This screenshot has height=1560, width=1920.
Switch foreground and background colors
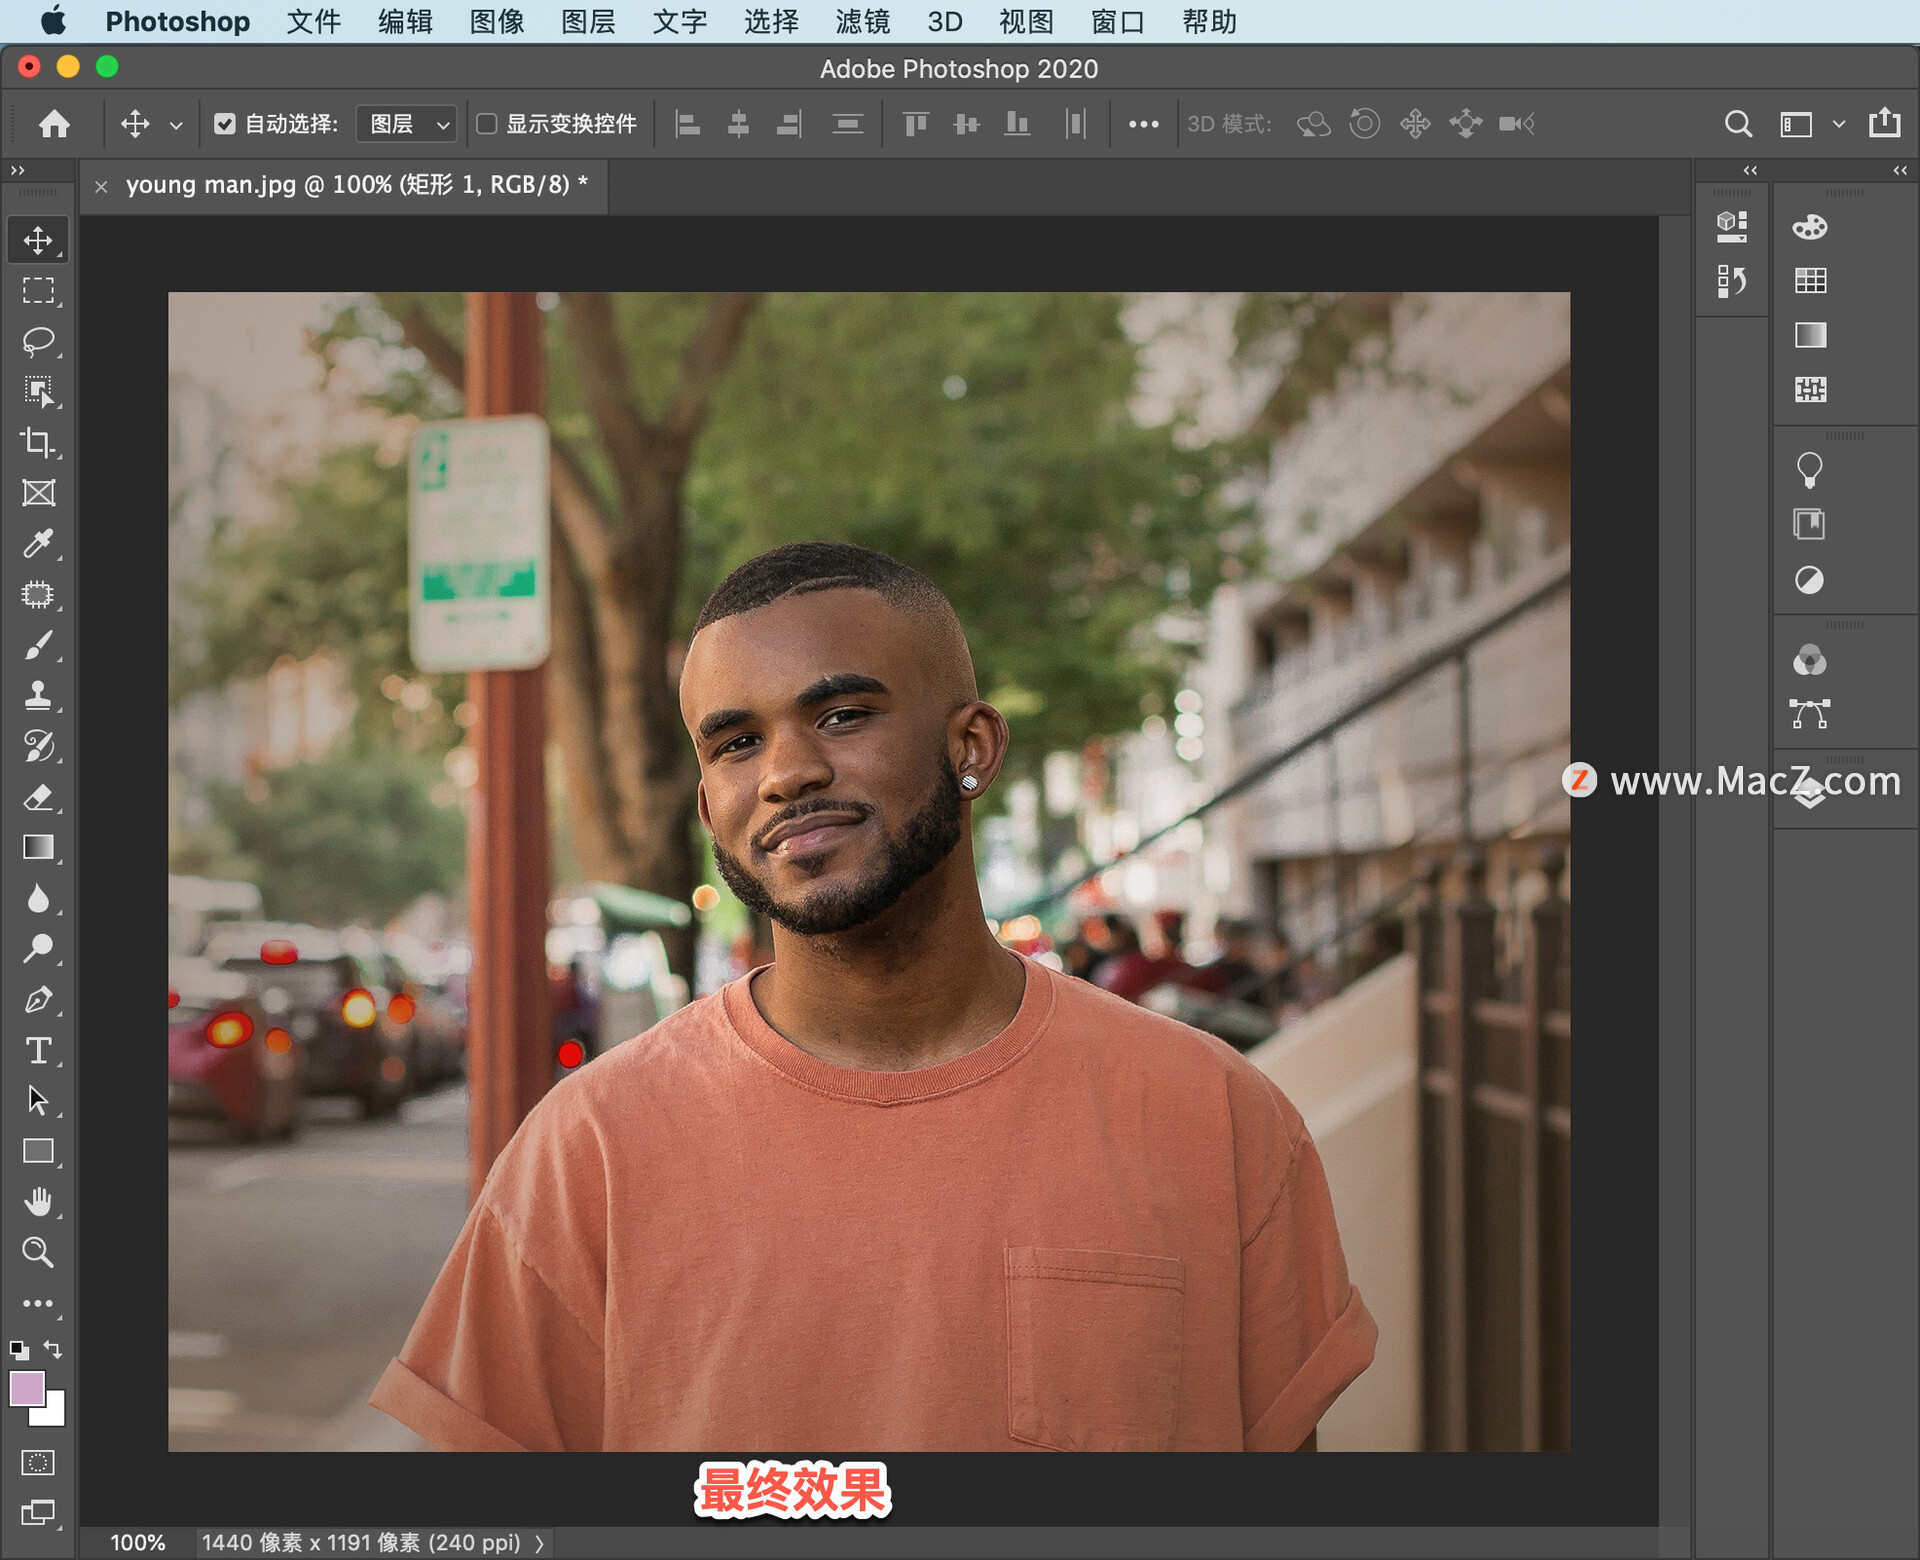(54, 1350)
